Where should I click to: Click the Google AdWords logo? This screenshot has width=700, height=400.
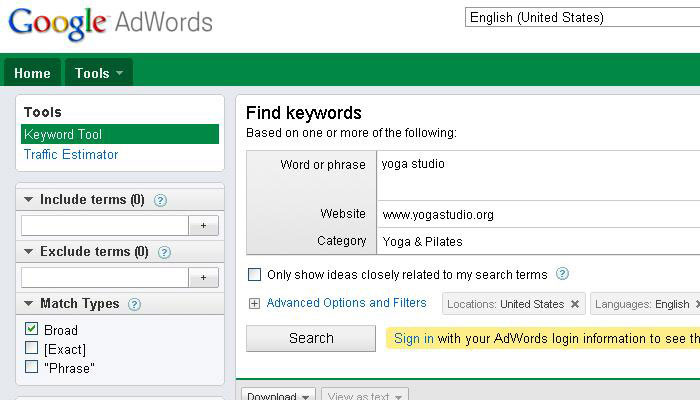[110, 23]
